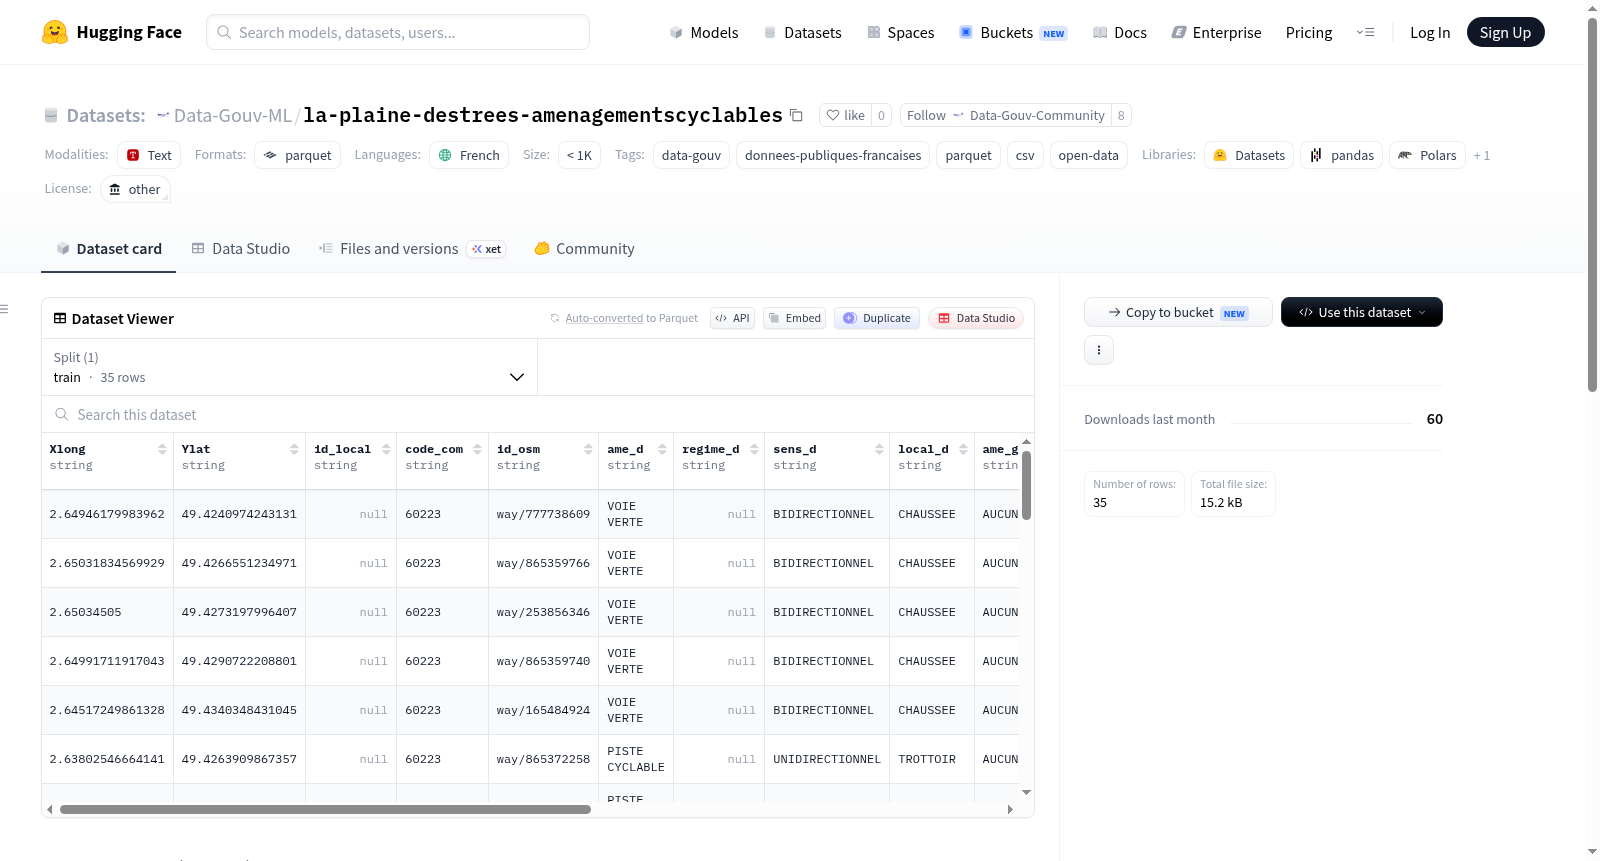Screen dimensions: 1600x861
Task: Open the Community tab
Action: [x=584, y=249]
